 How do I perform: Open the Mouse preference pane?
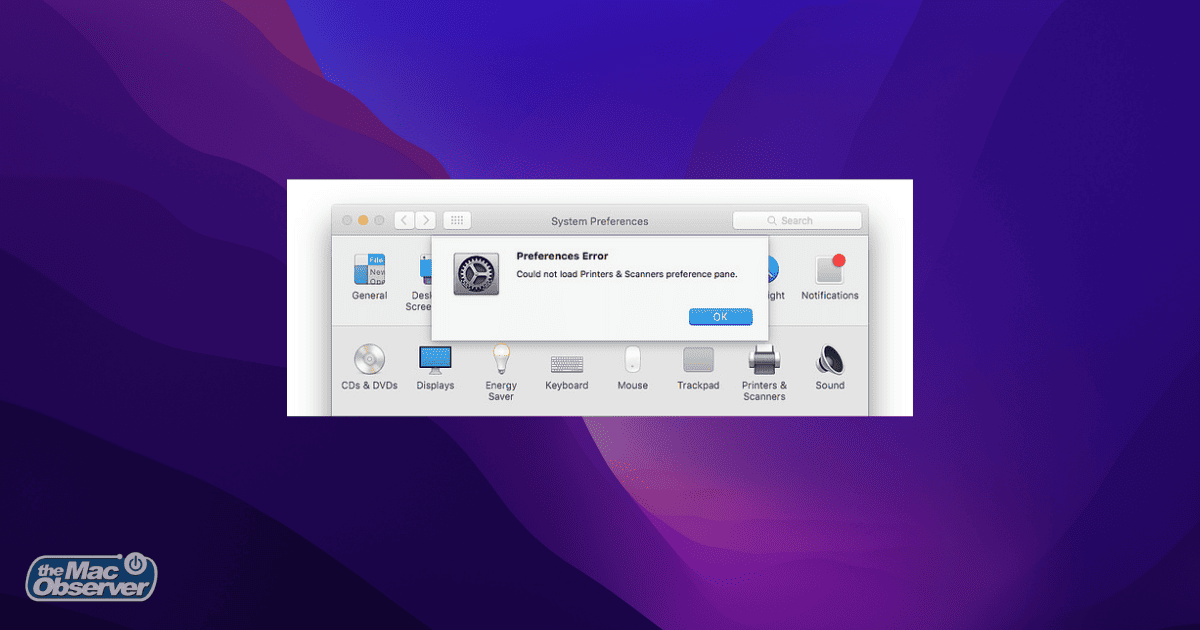coord(632,360)
